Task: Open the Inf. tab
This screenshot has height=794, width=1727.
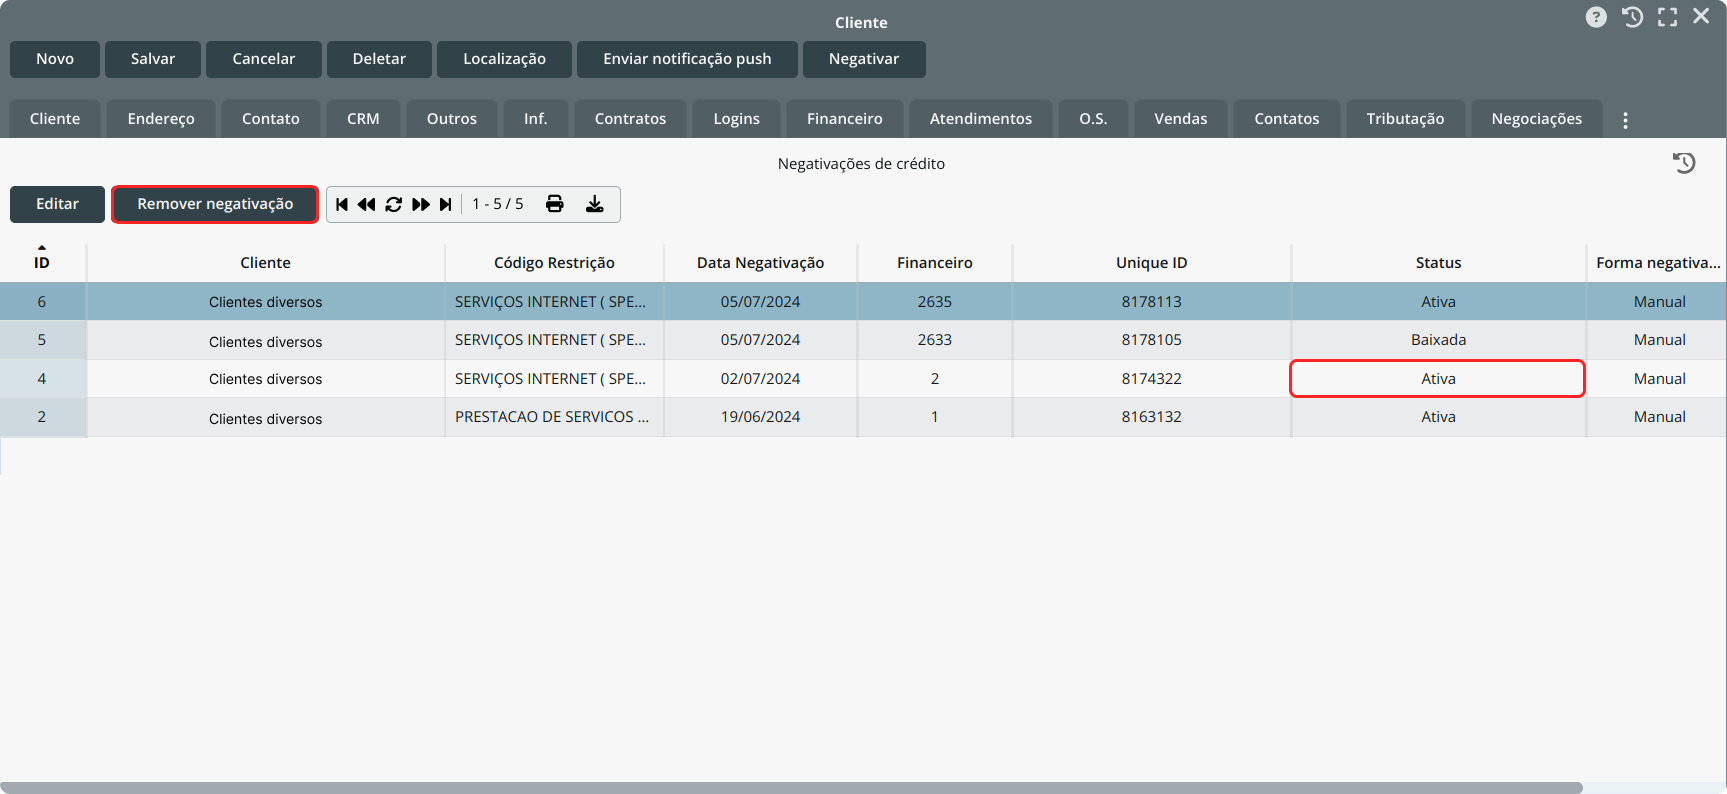Action: 536,119
